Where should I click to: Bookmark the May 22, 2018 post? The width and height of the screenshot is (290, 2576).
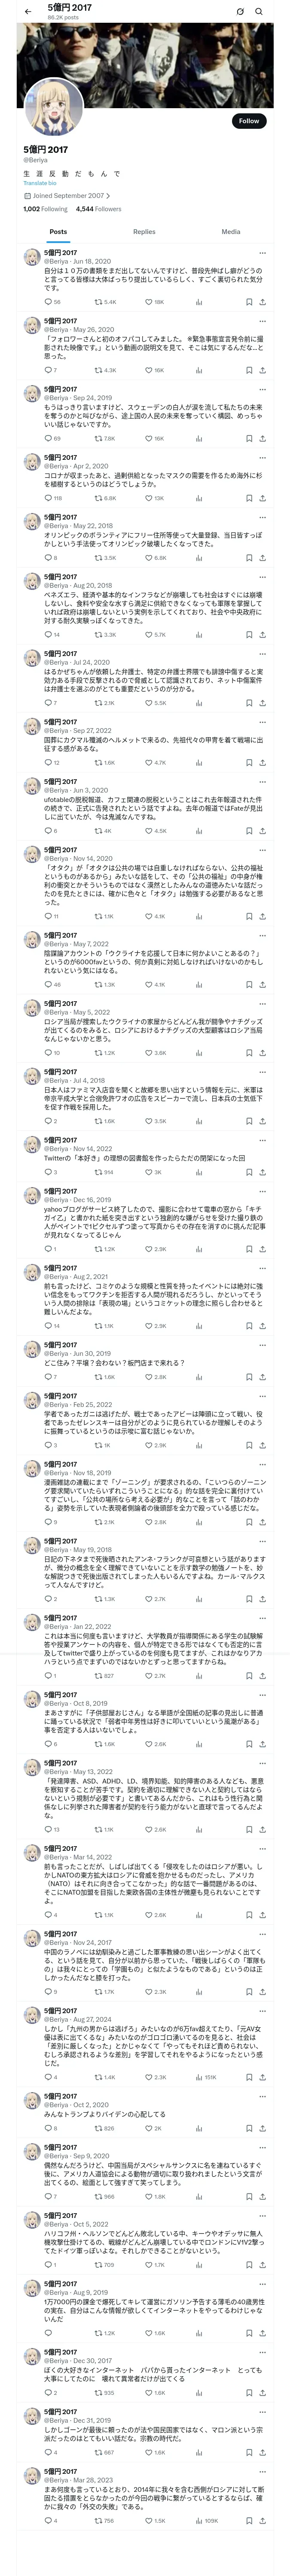[x=249, y=558]
